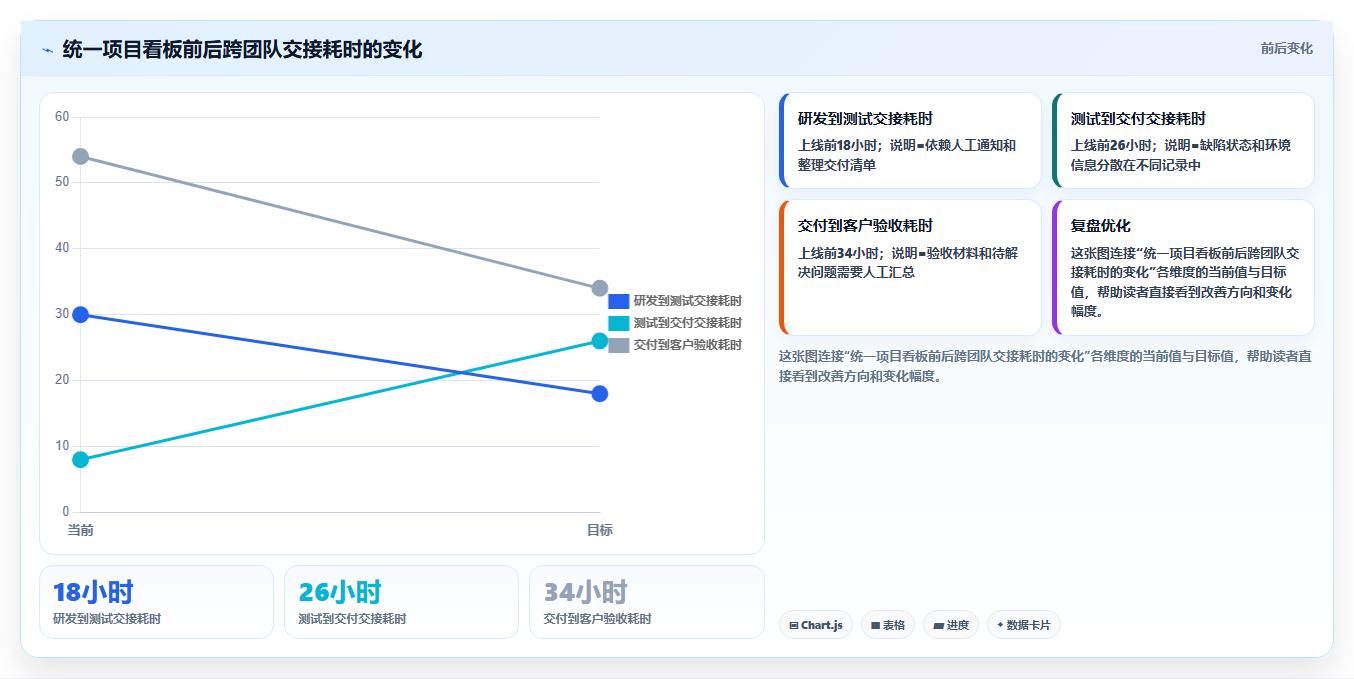The height and width of the screenshot is (679, 1354).
Task: Click the Chart.js tag
Action: point(816,625)
